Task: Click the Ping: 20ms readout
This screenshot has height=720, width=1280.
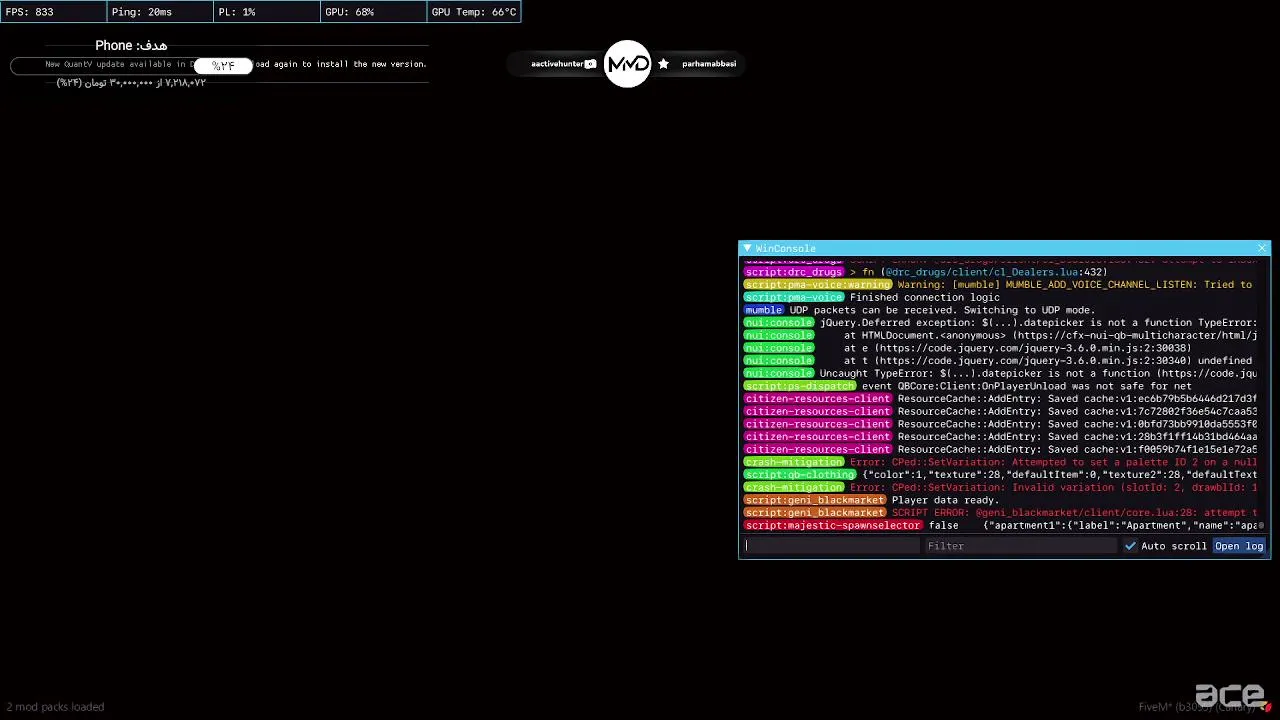Action: (x=142, y=12)
